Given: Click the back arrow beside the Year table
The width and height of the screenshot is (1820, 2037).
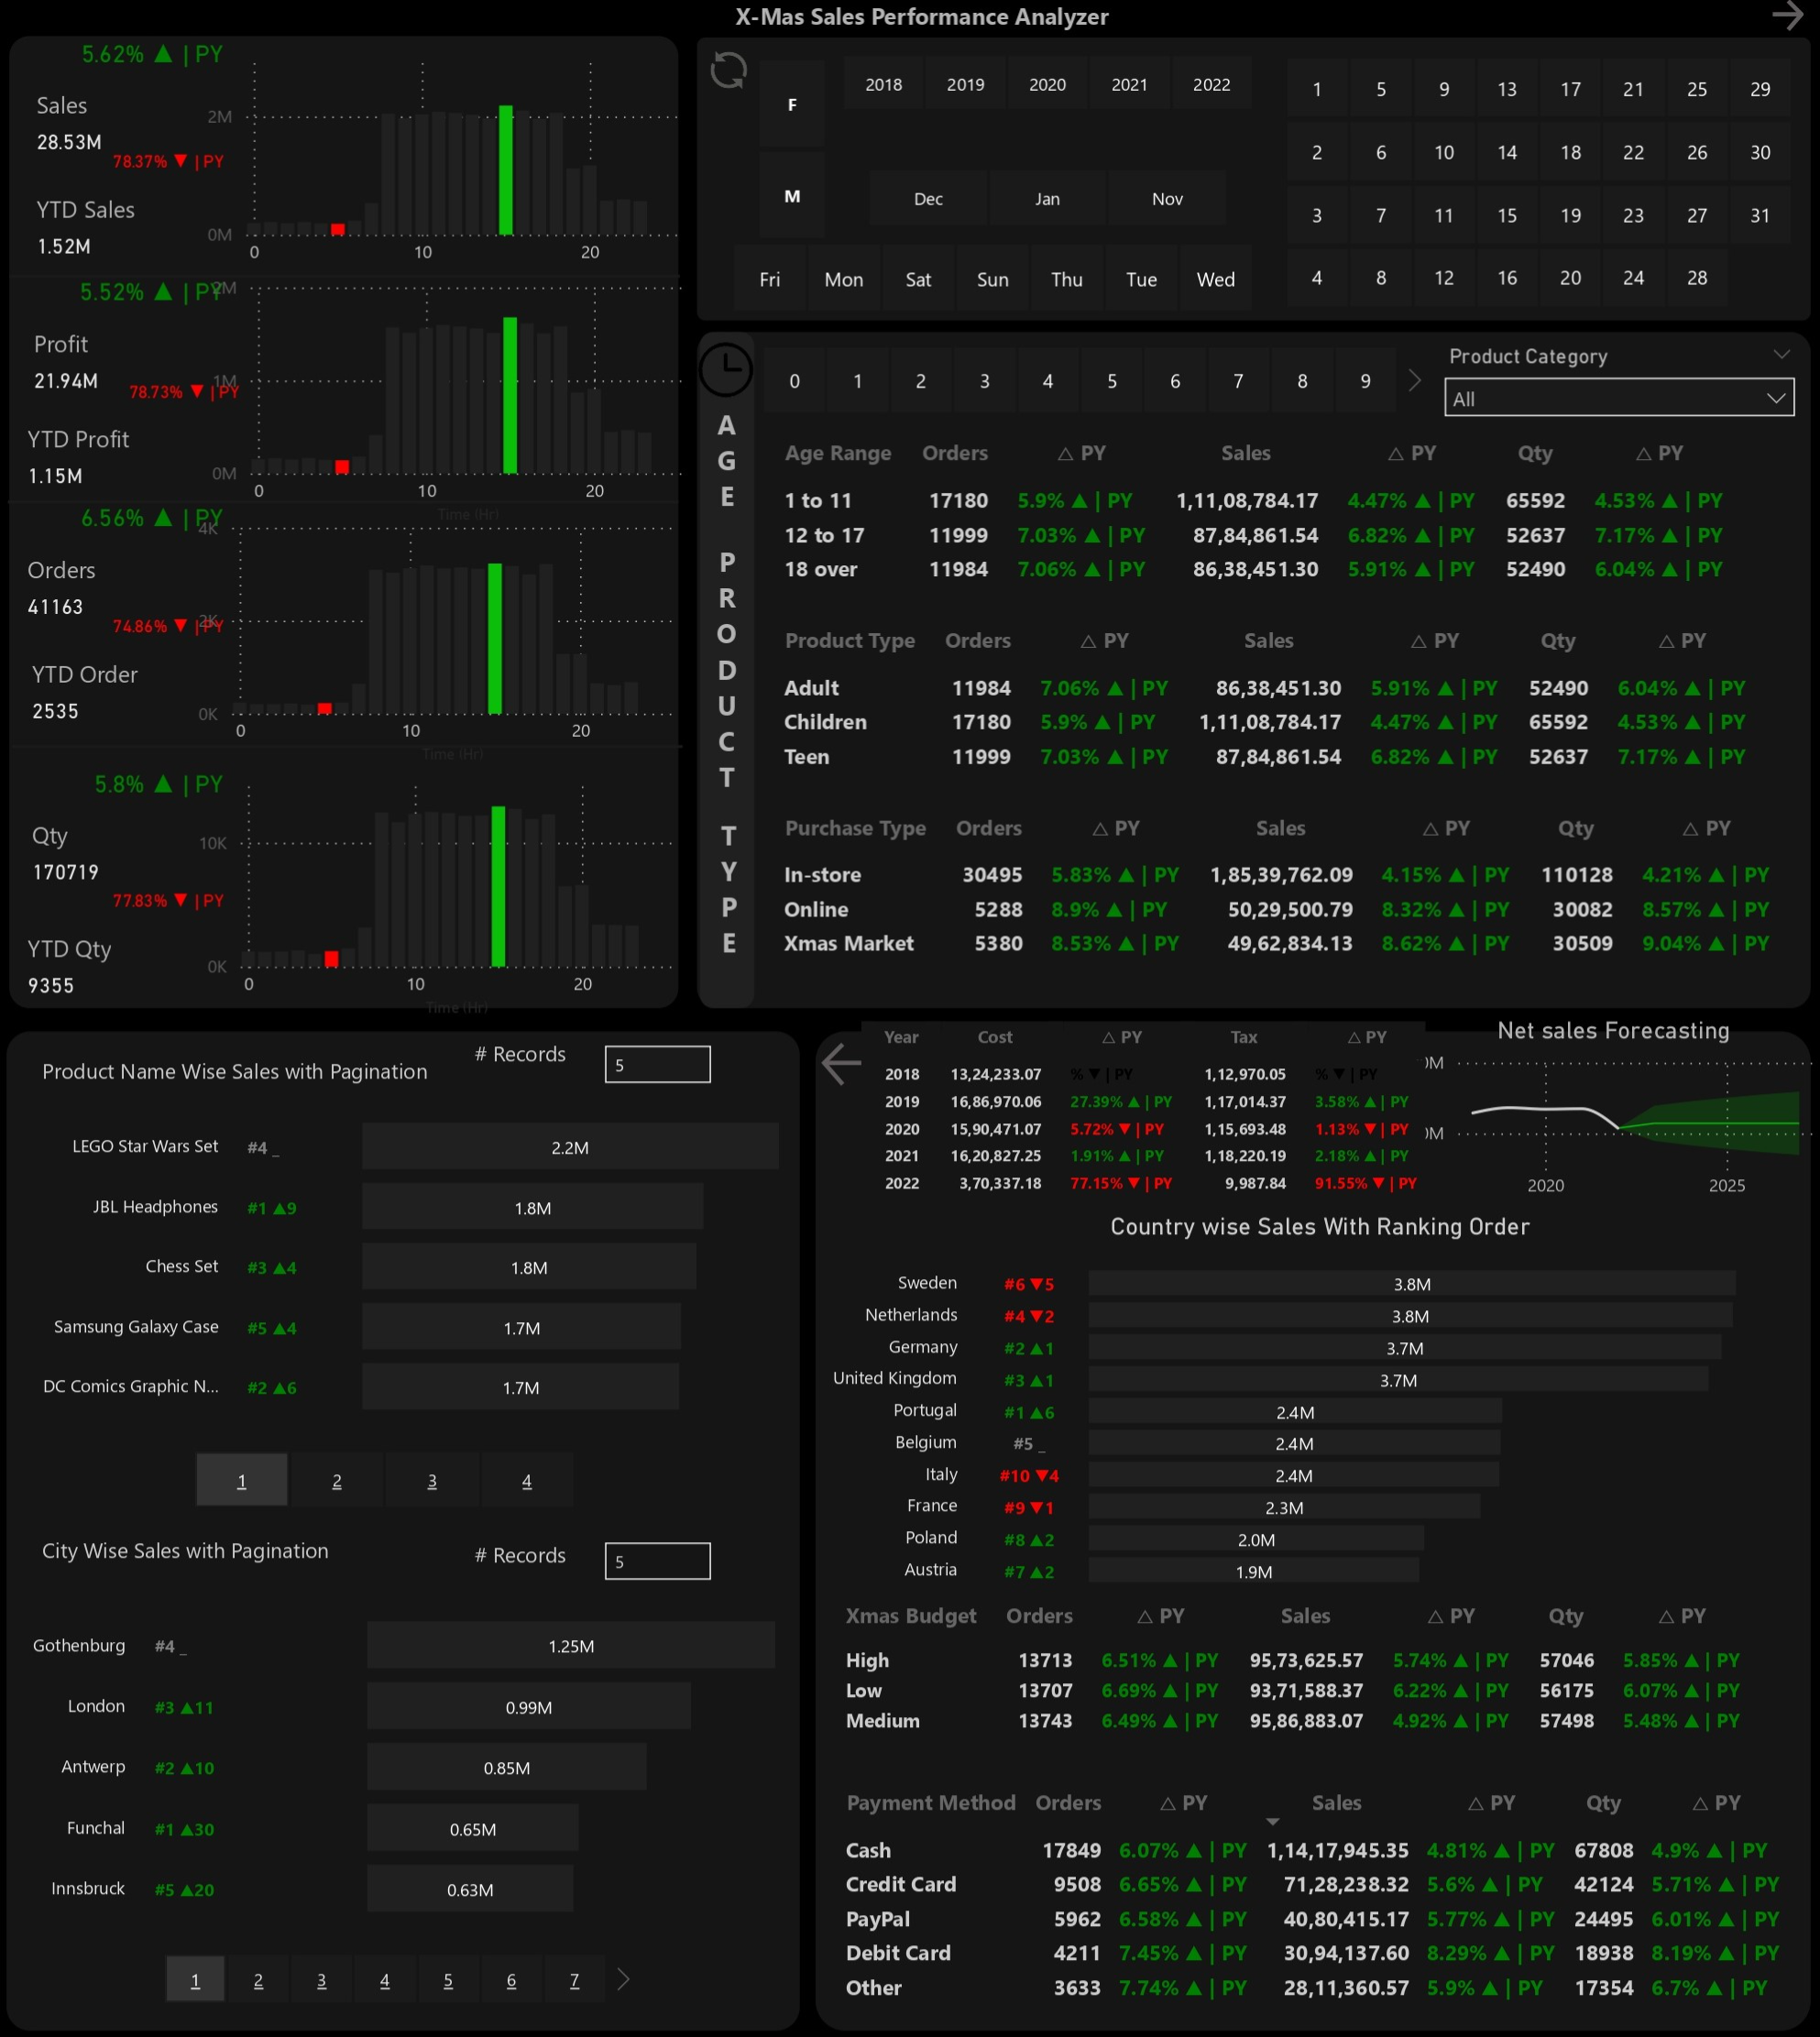Looking at the screenshot, I should pyautogui.click(x=841, y=1064).
